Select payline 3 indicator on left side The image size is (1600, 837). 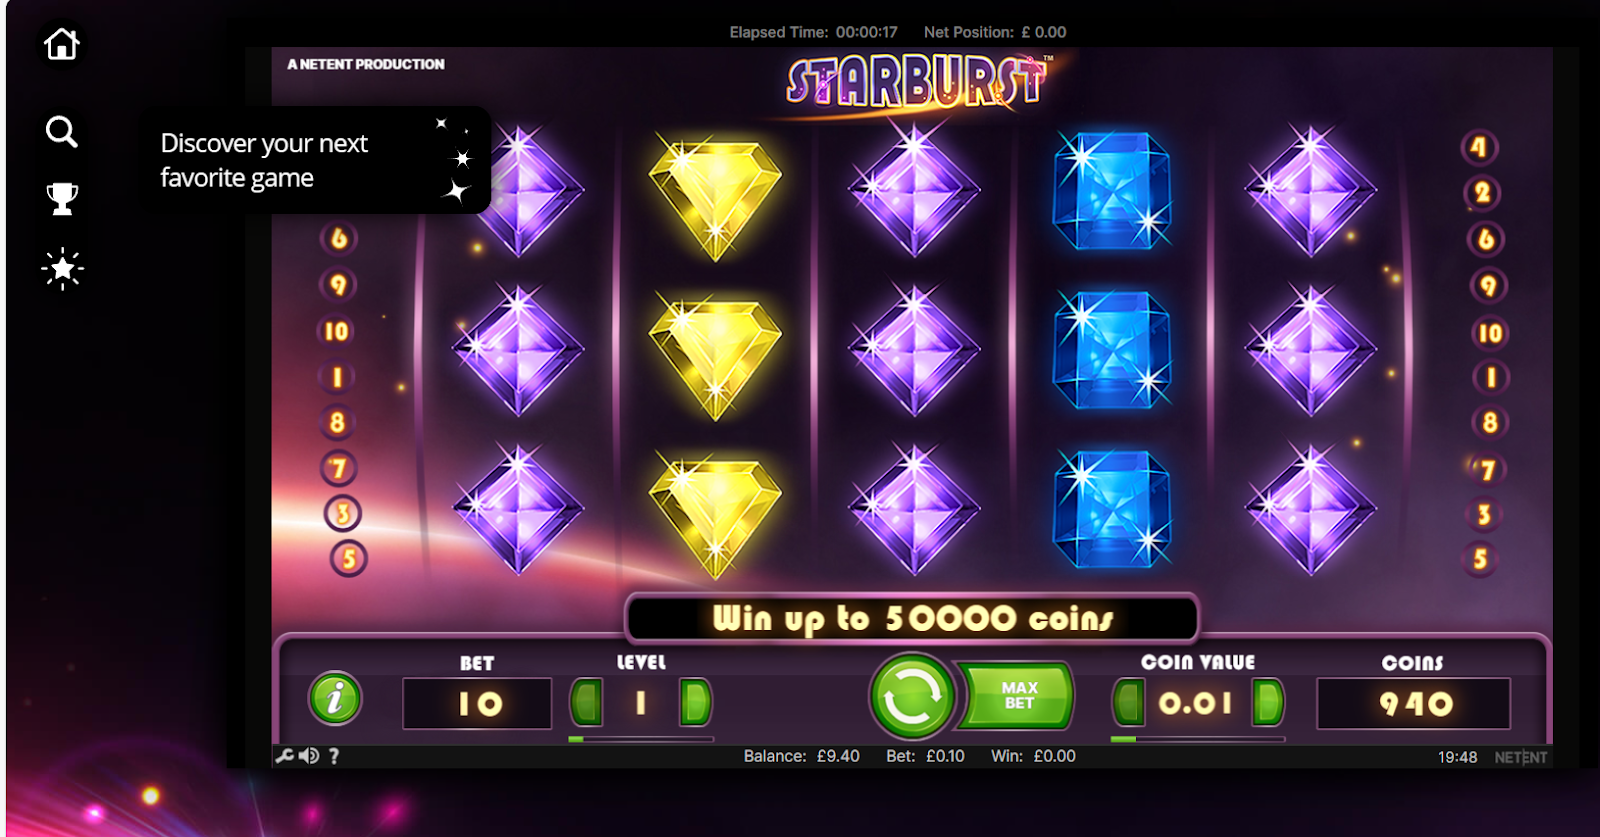click(x=343, y=514)
